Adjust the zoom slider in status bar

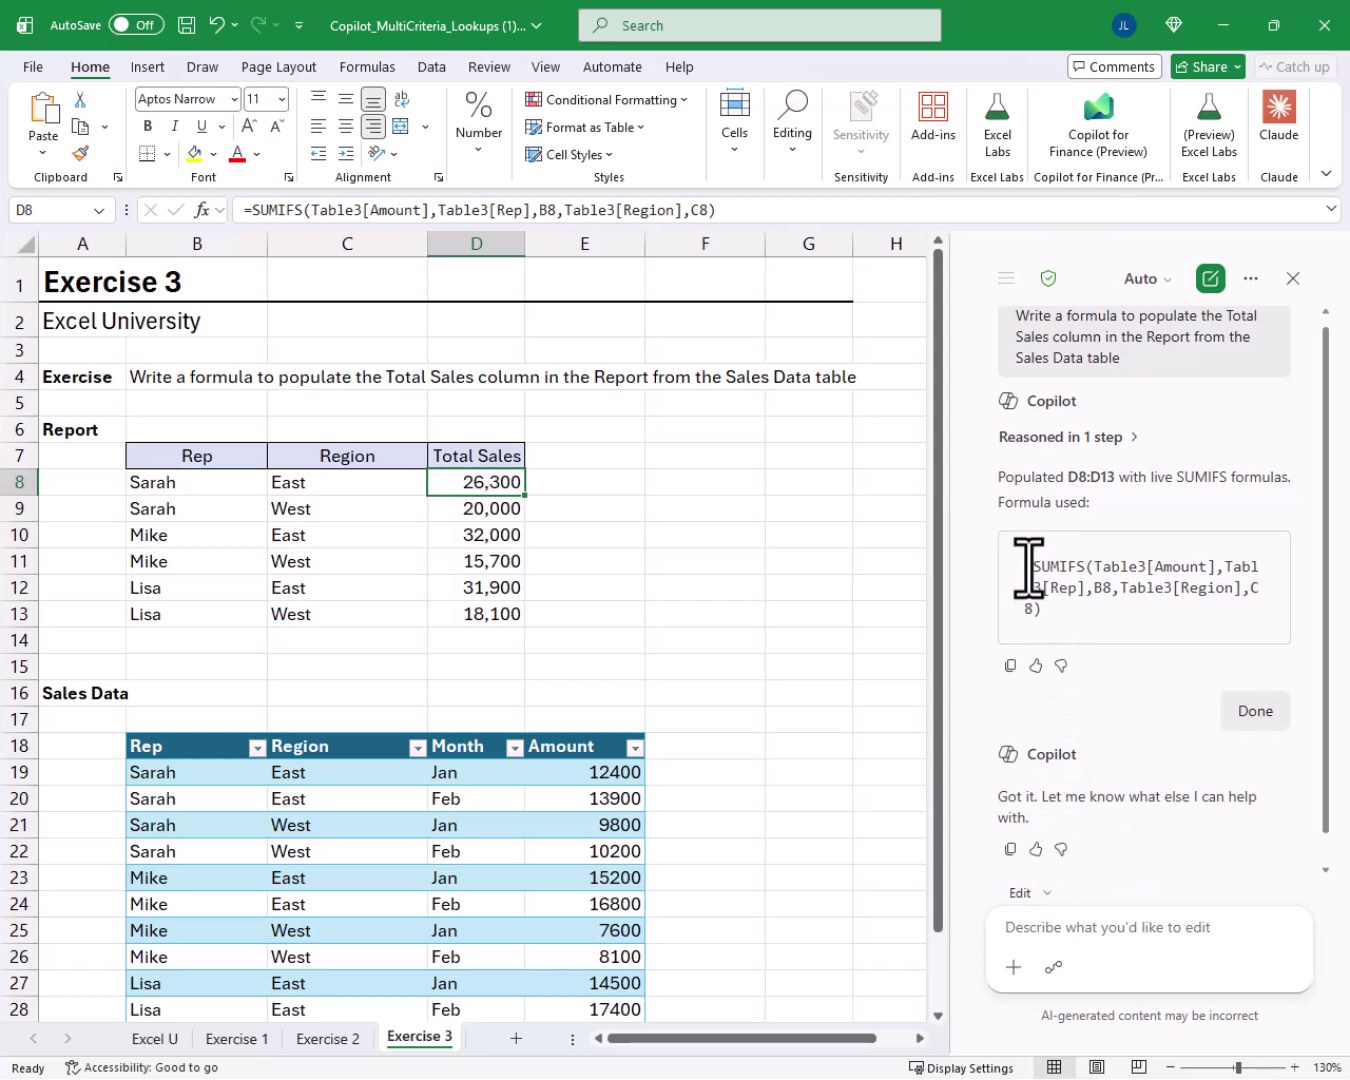tap(1237, 1067)
